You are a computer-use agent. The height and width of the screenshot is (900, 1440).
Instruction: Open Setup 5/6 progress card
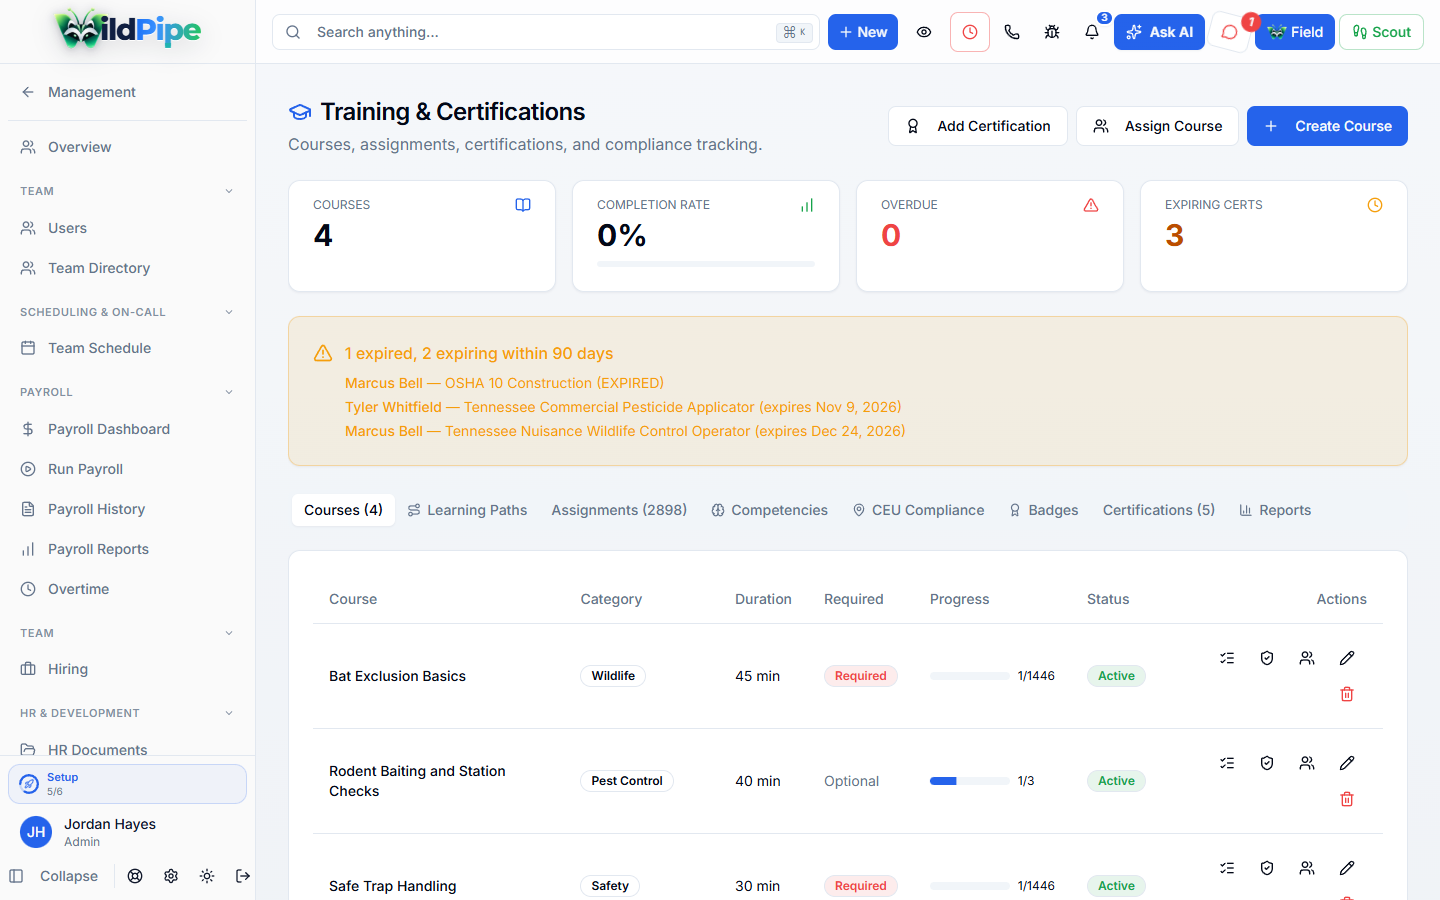pos(127,784)
